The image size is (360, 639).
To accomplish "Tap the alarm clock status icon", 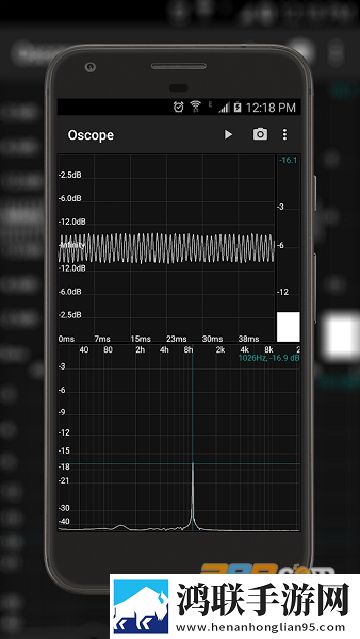I will (179, 107).
